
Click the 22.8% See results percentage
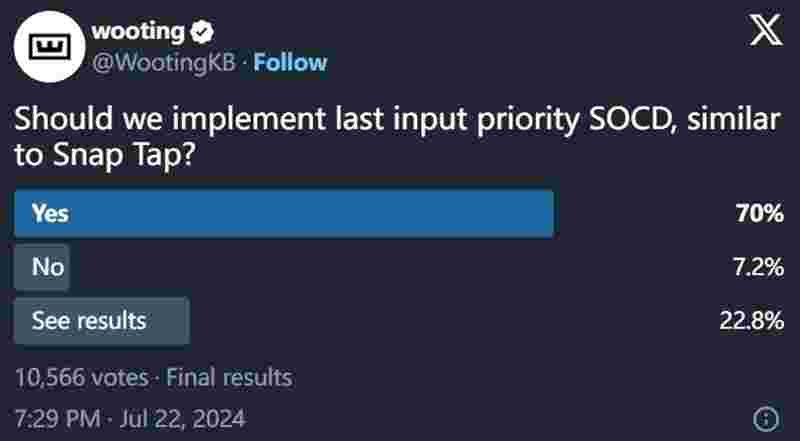coord(752,321)
